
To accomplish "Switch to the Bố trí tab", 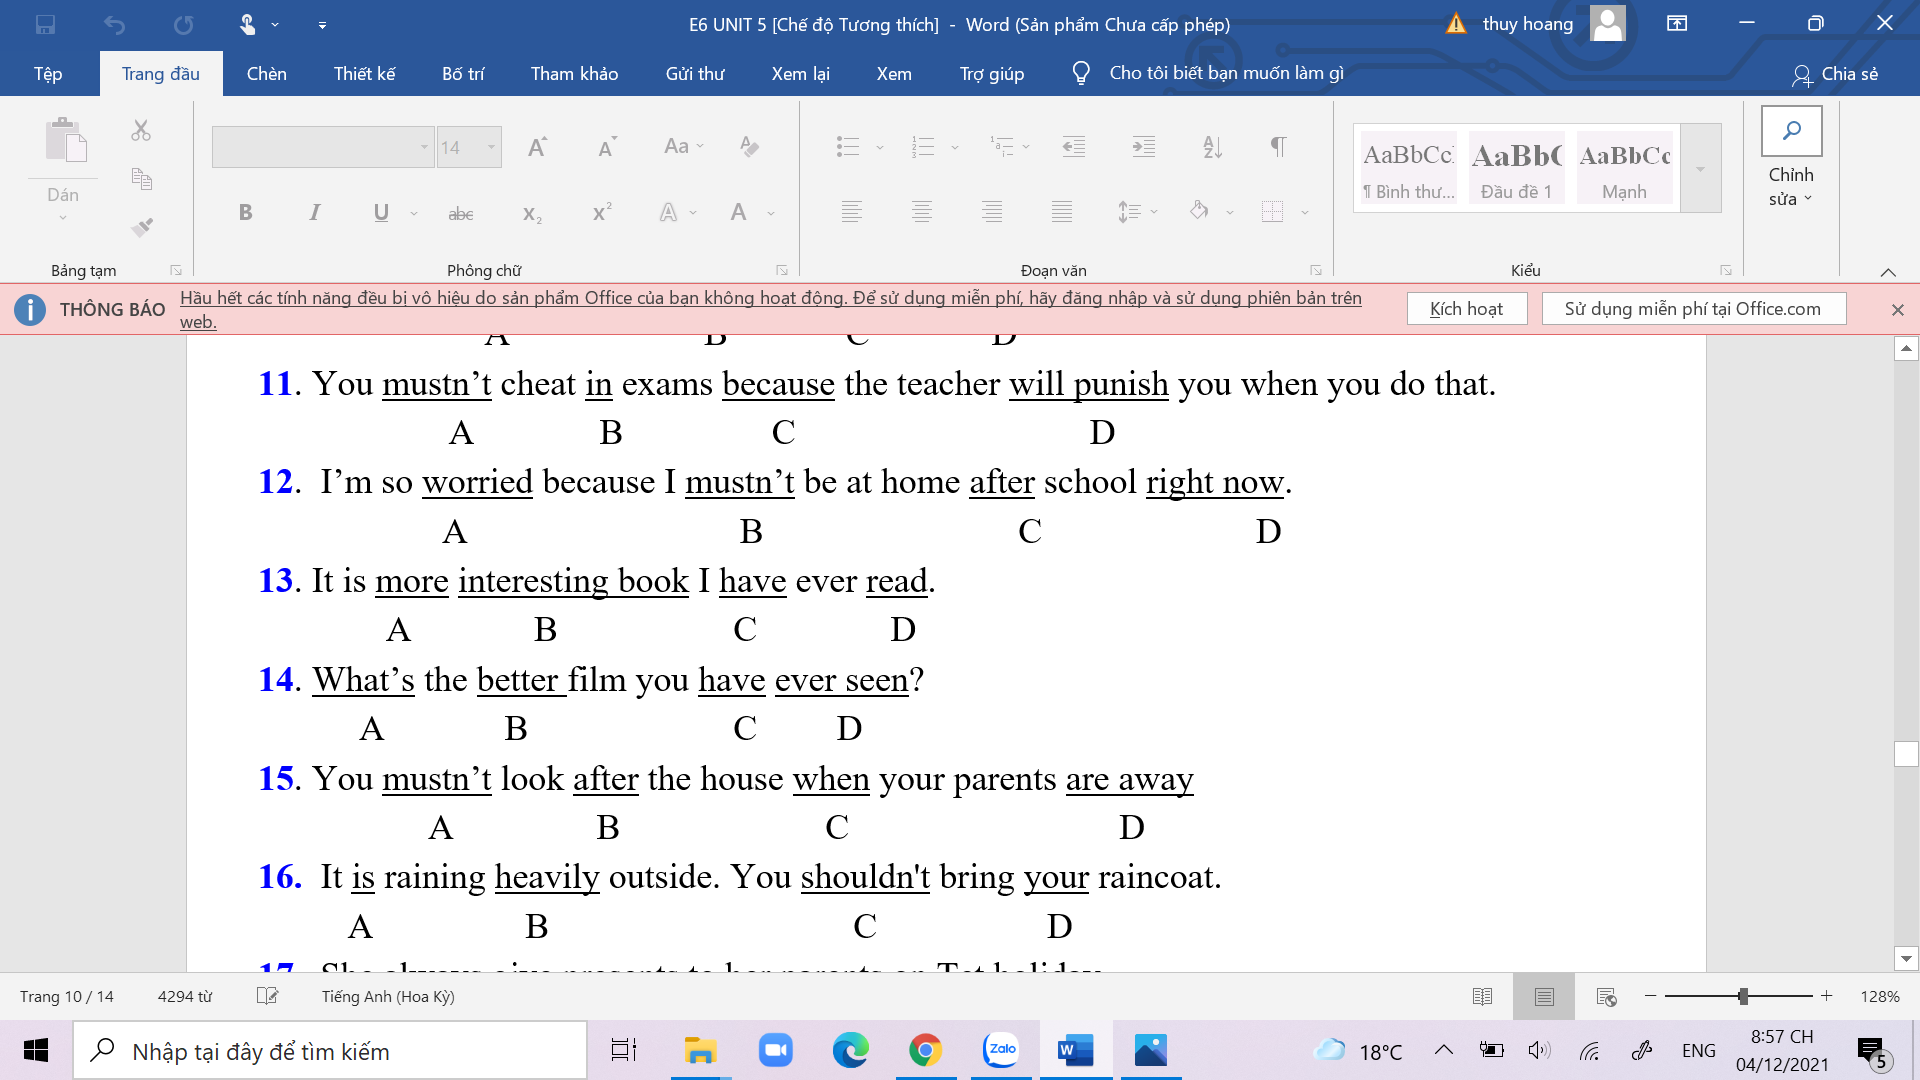I will [463, 74].
